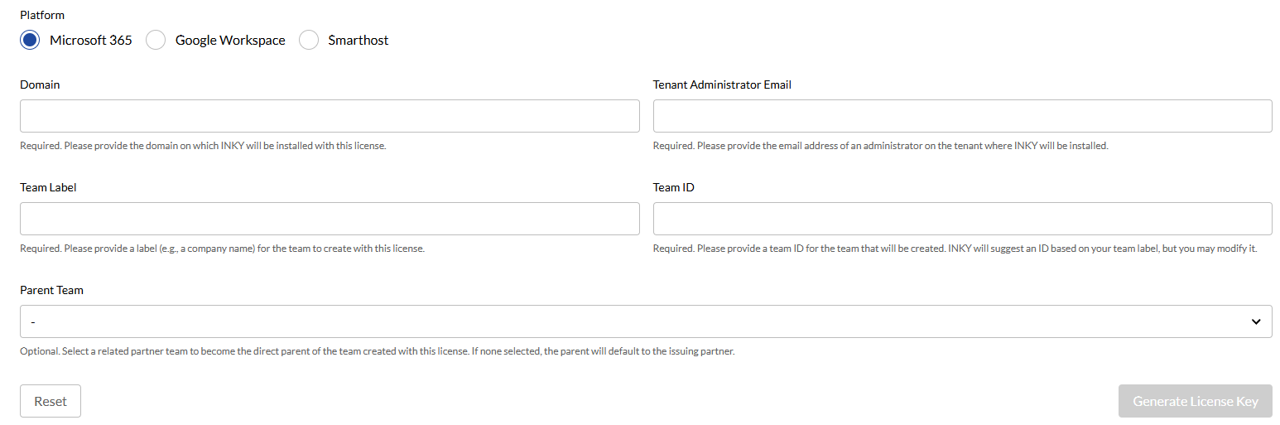Click the Domain input field
This screenshot has height=425, width=1280.
click(x=329, y=116)
